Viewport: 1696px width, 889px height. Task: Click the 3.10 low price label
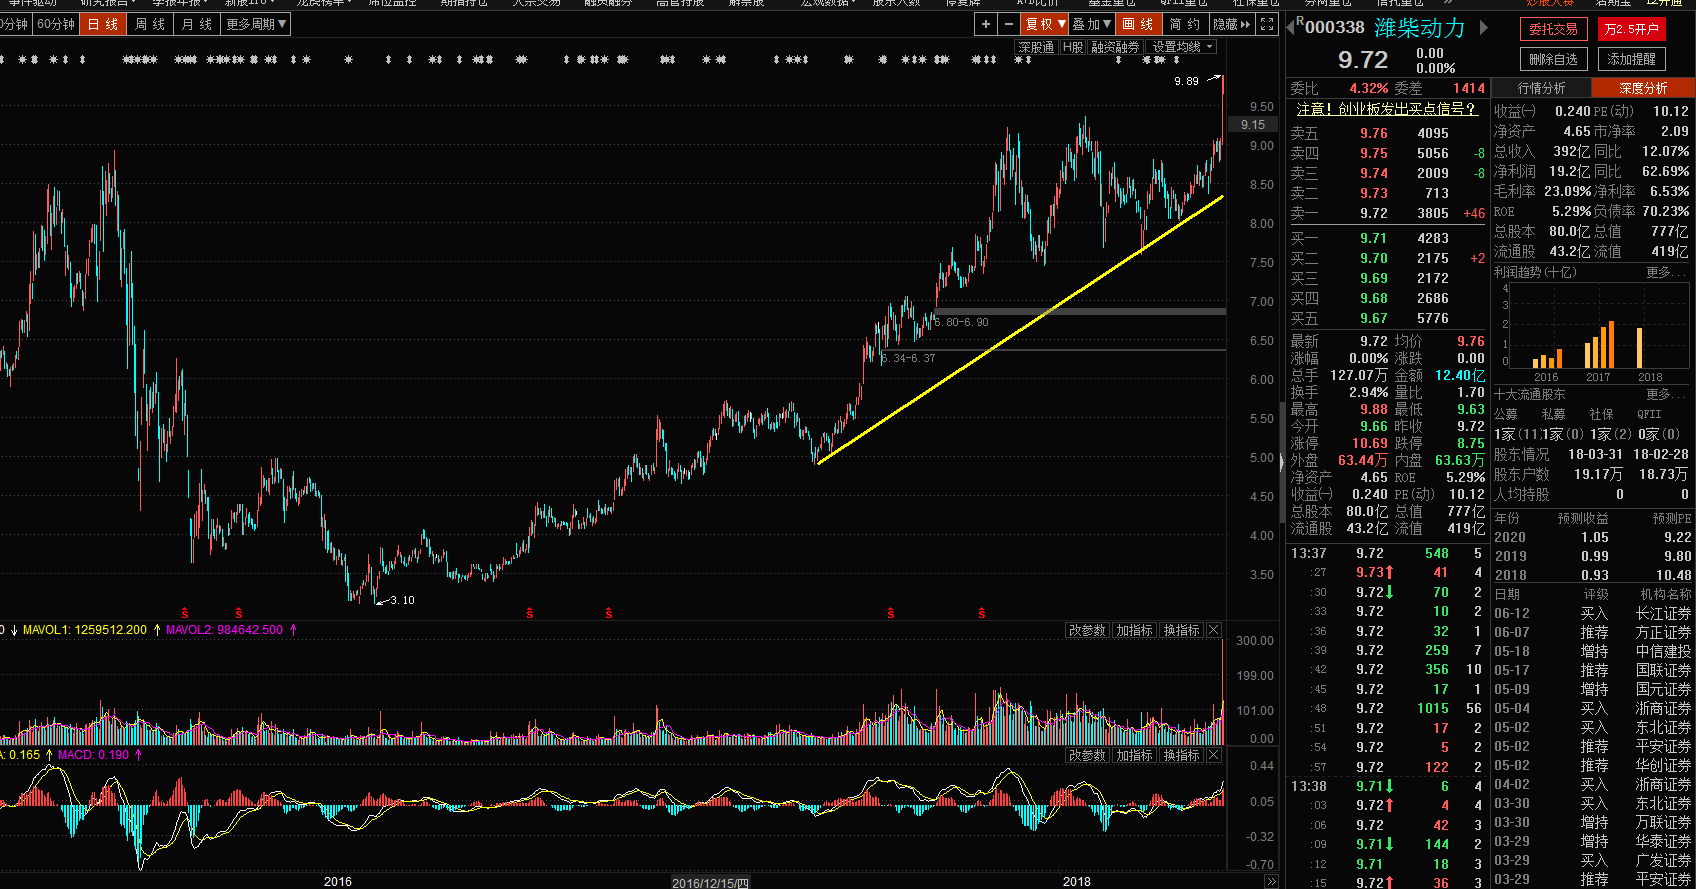[x=402, y=600]
